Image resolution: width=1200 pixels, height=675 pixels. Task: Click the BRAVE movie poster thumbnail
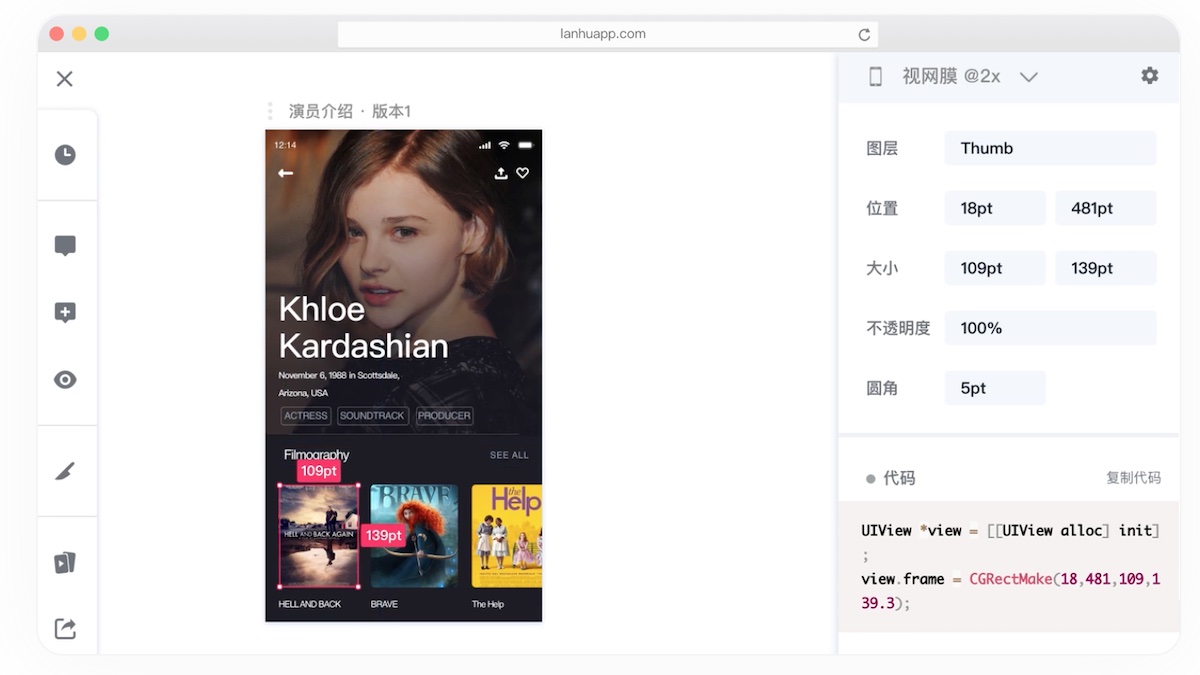[x=414, y=536]
